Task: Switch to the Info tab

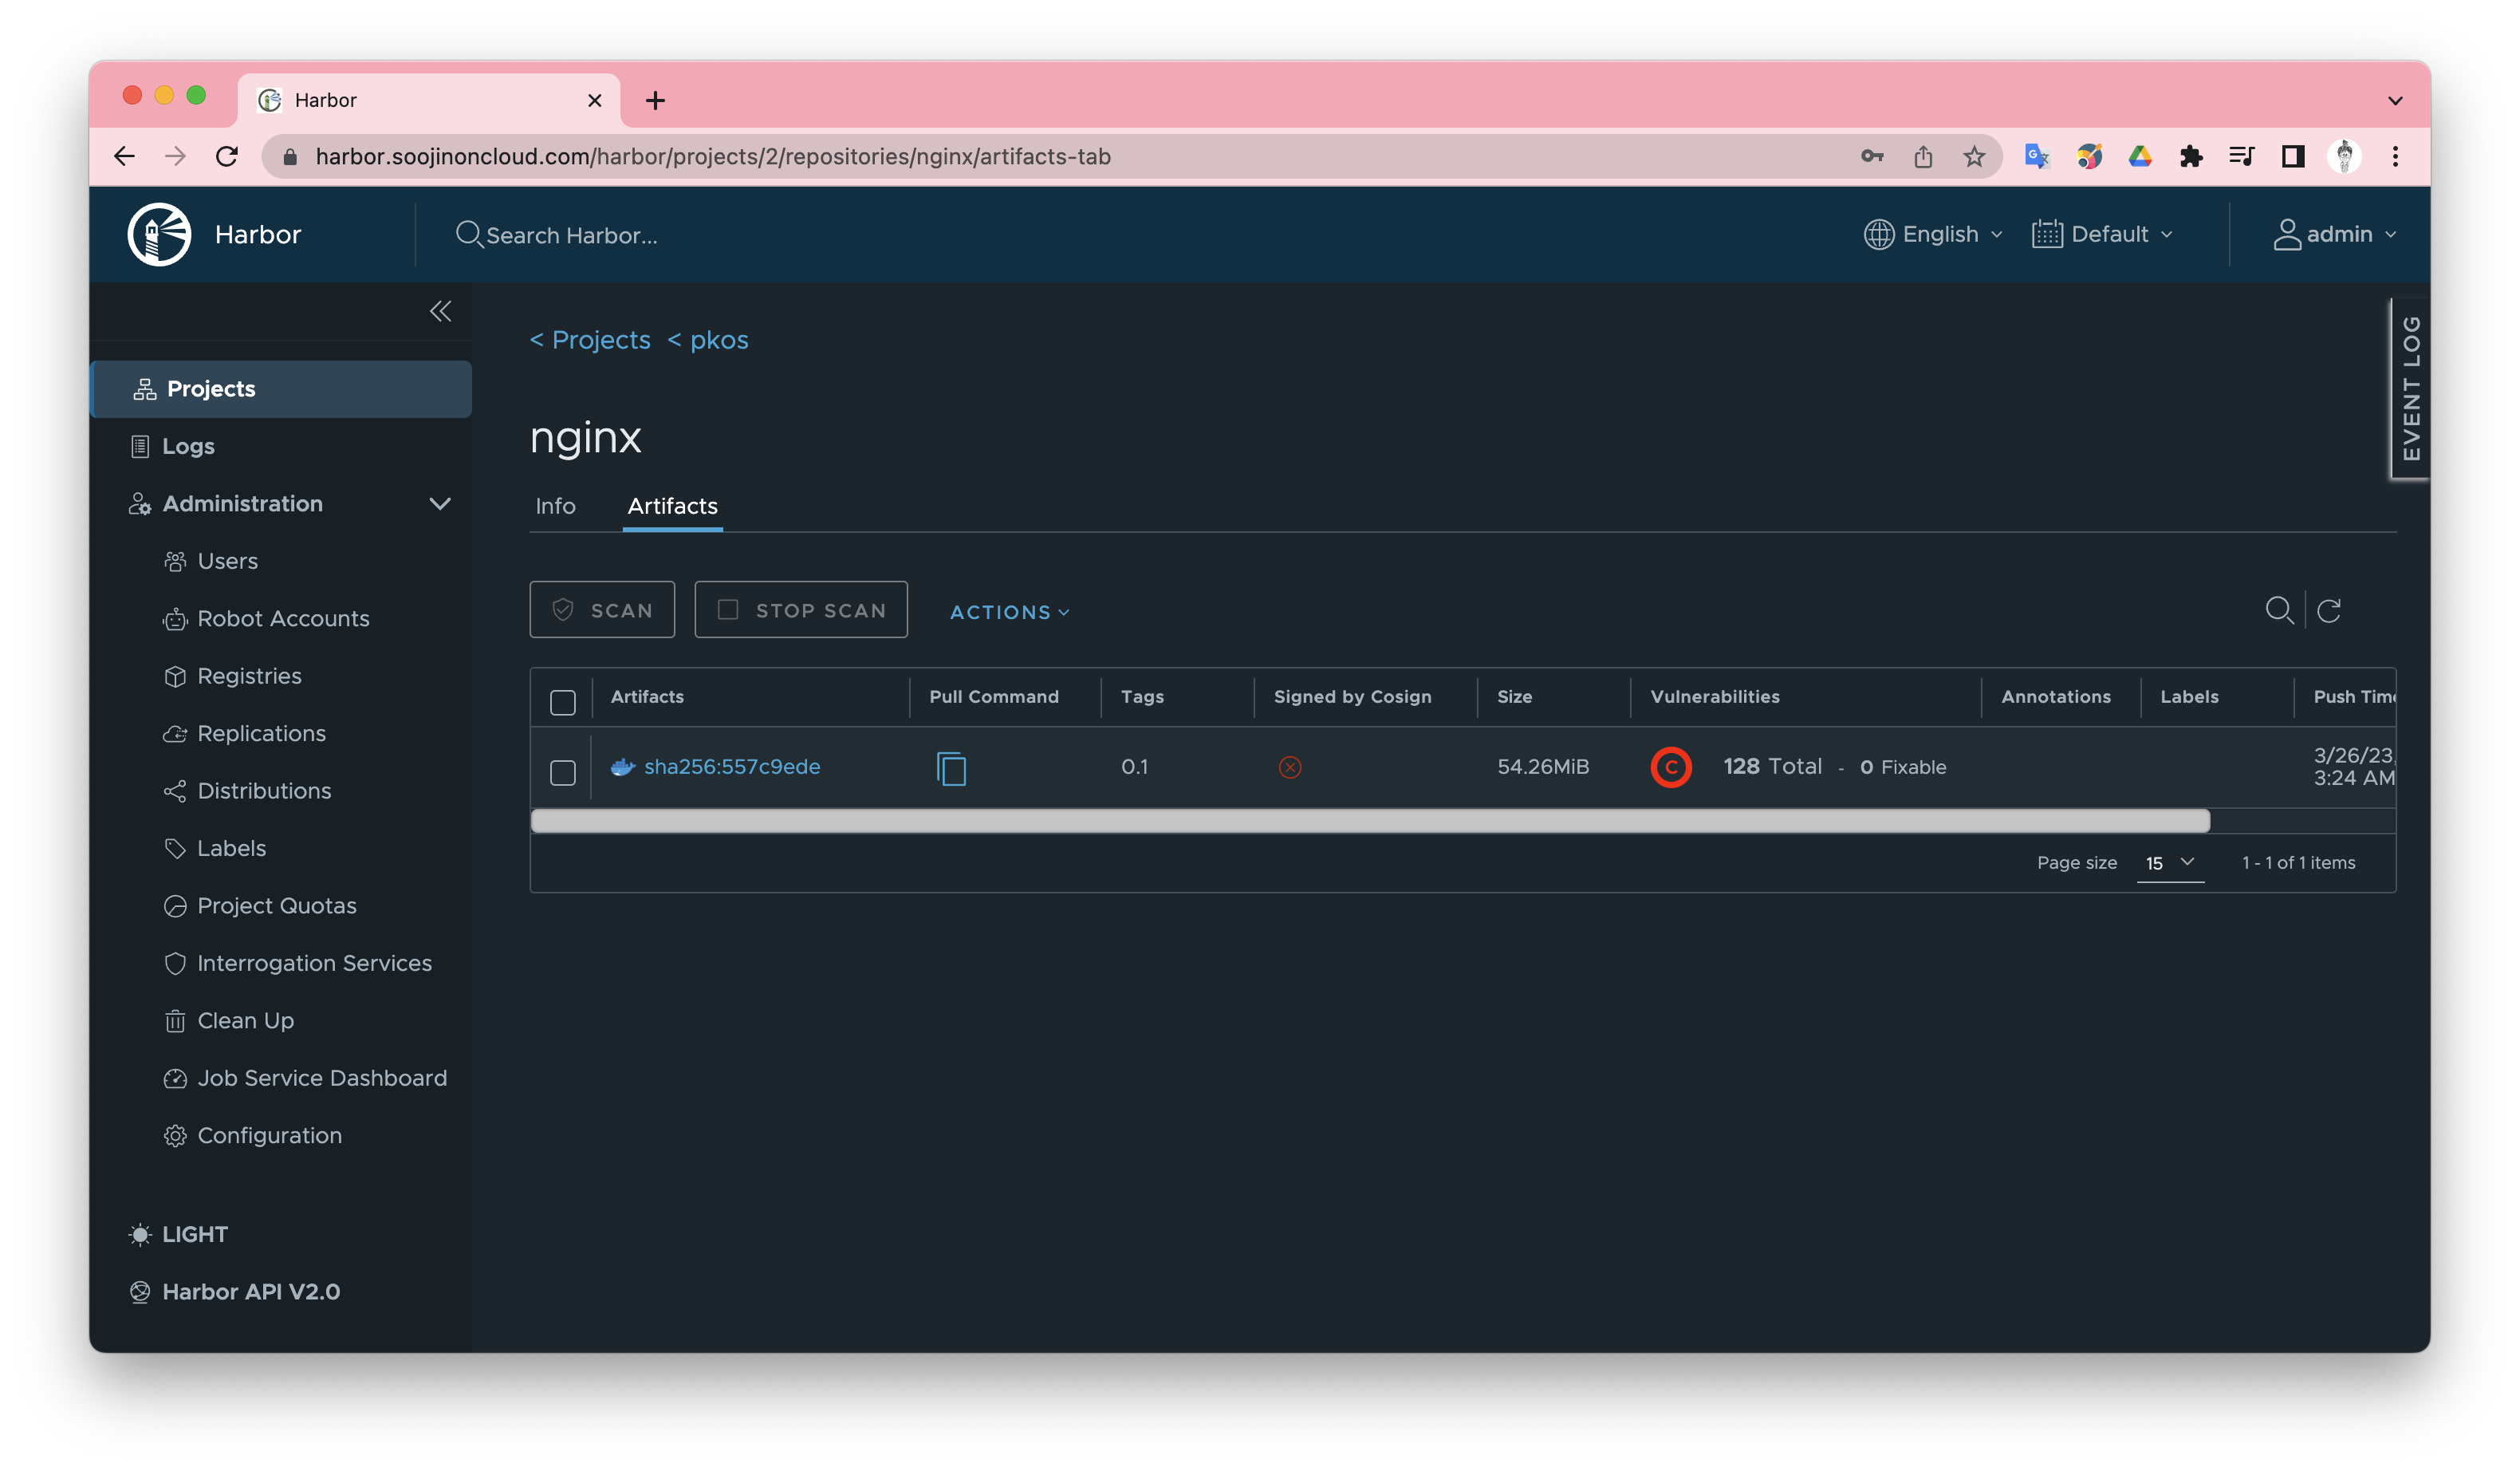Action: [555, 506]
